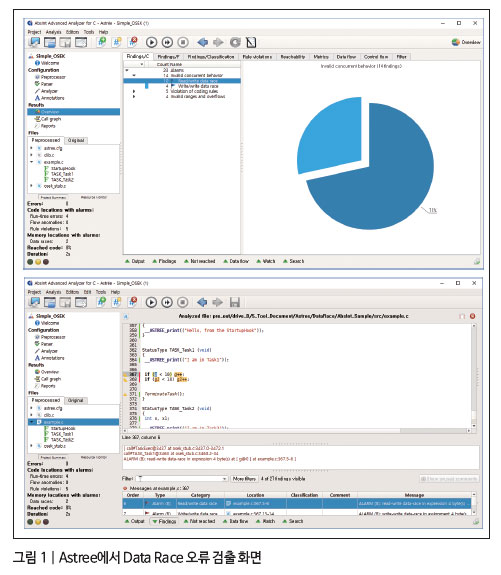Click second layout toolbar icon in code-view window

pyautogui.click(x=50, y=302)
